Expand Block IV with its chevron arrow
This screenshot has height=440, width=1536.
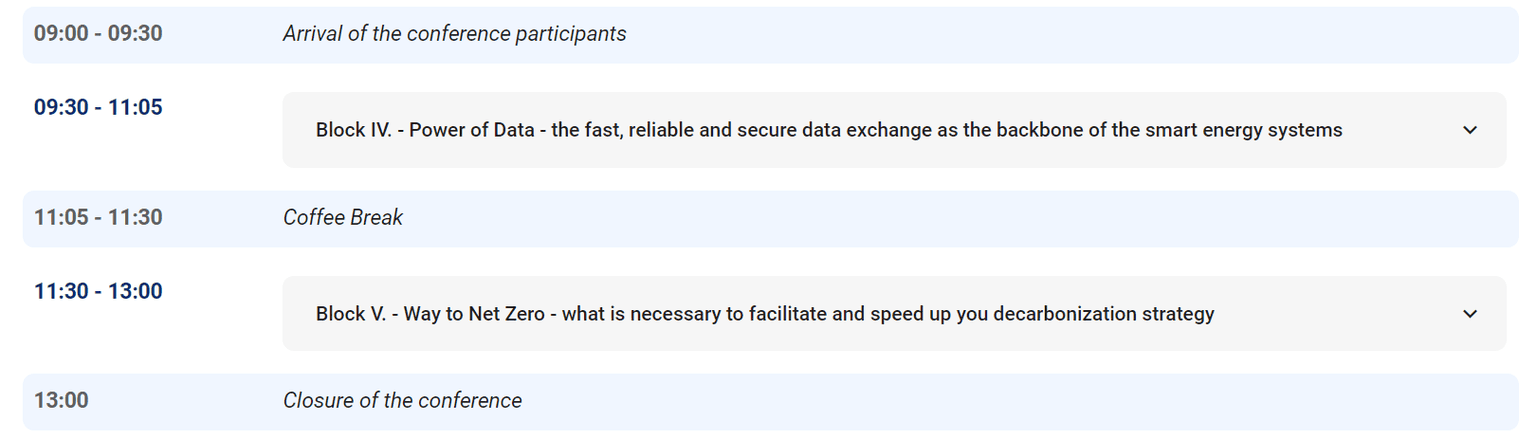[x=1469, y=130]
